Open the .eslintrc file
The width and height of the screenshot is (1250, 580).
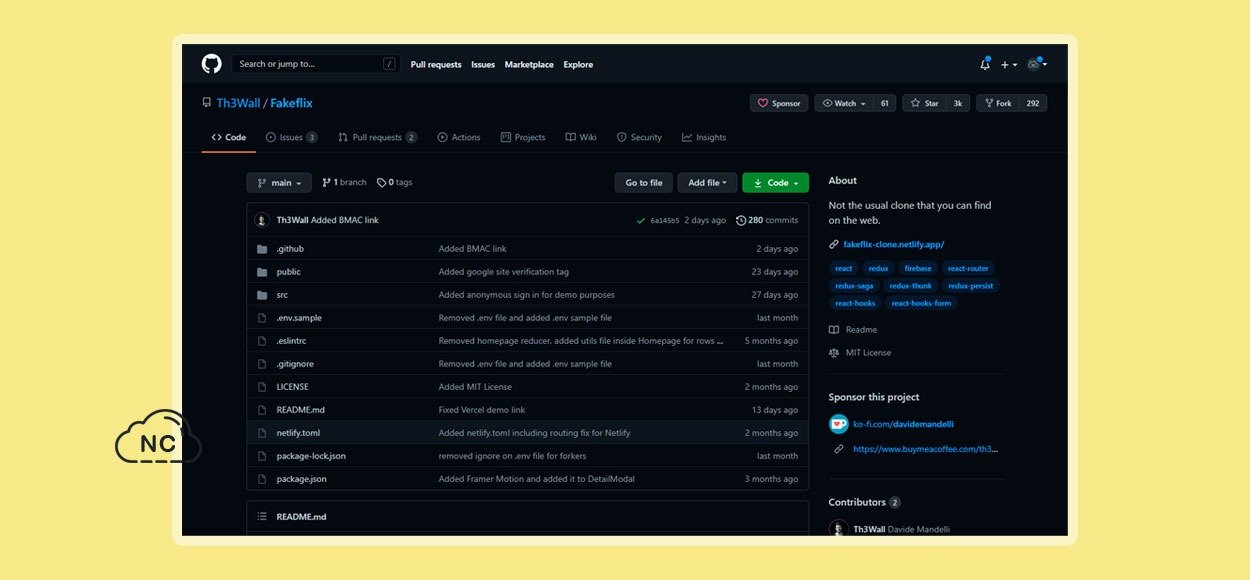point(291,341)
